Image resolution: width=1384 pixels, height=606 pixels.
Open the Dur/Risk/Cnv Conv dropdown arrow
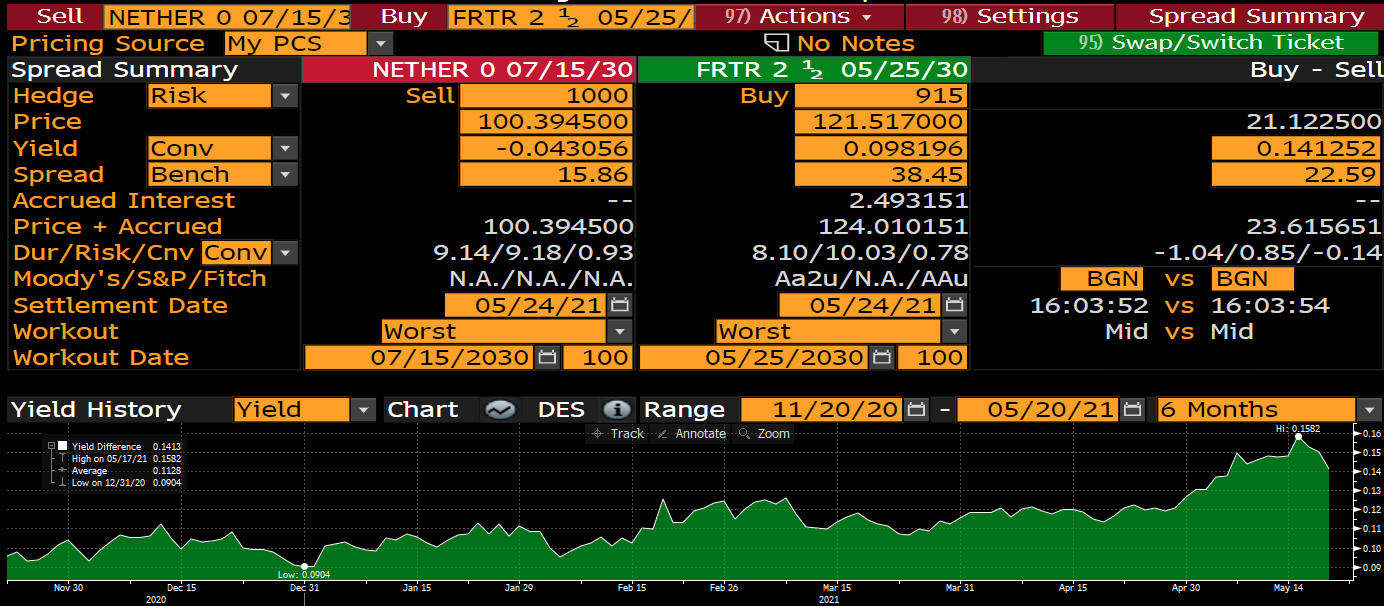point(286,253)
